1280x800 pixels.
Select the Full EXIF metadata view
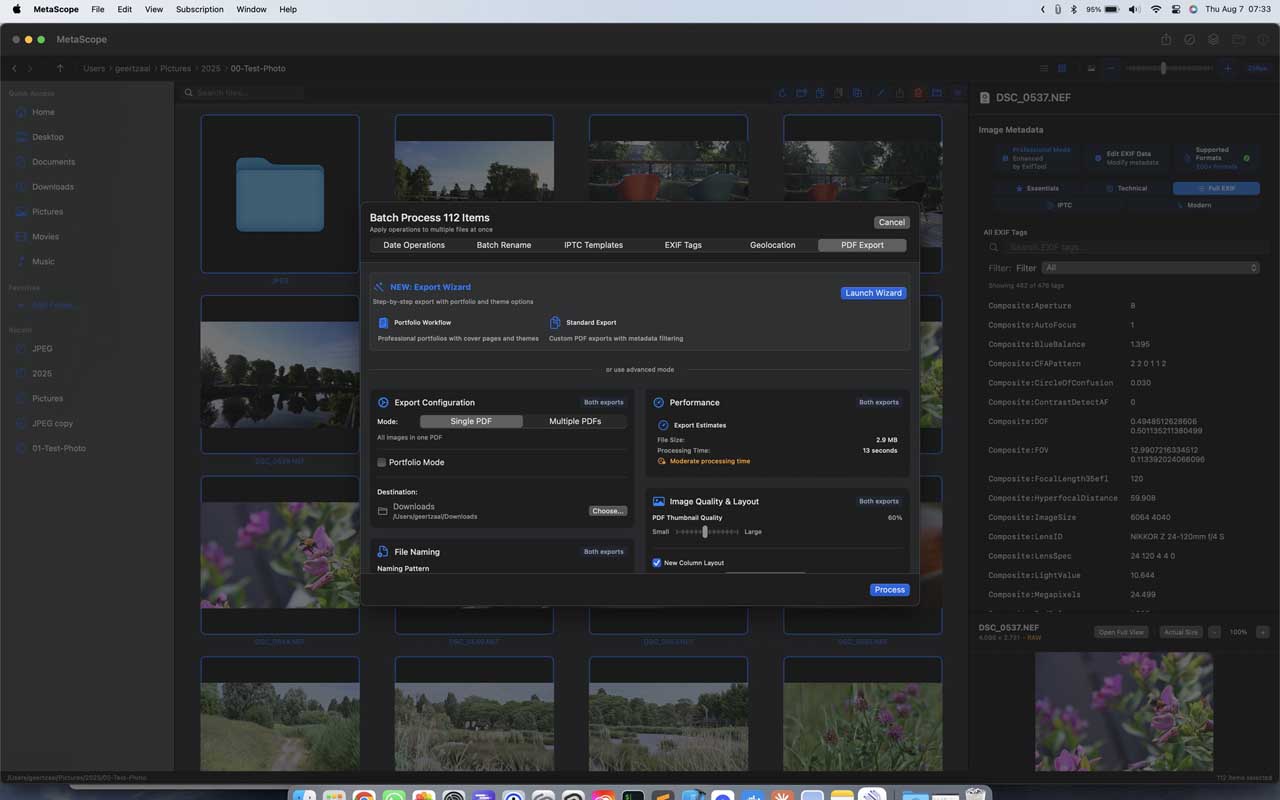click(1216, 188)
